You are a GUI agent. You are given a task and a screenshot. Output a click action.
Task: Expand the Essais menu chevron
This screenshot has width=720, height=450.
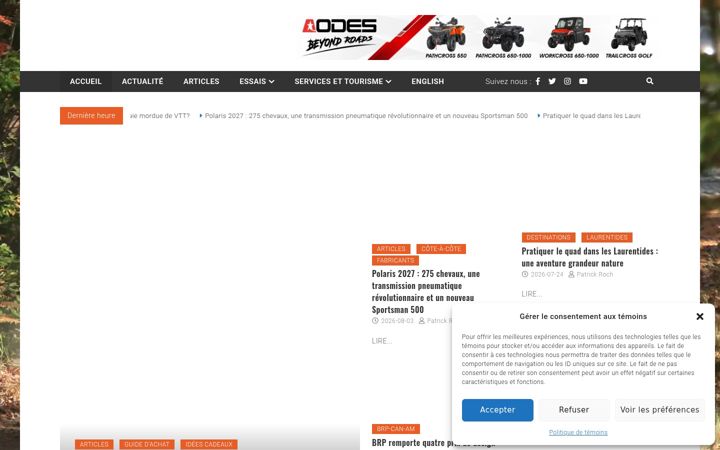(272, 82)
